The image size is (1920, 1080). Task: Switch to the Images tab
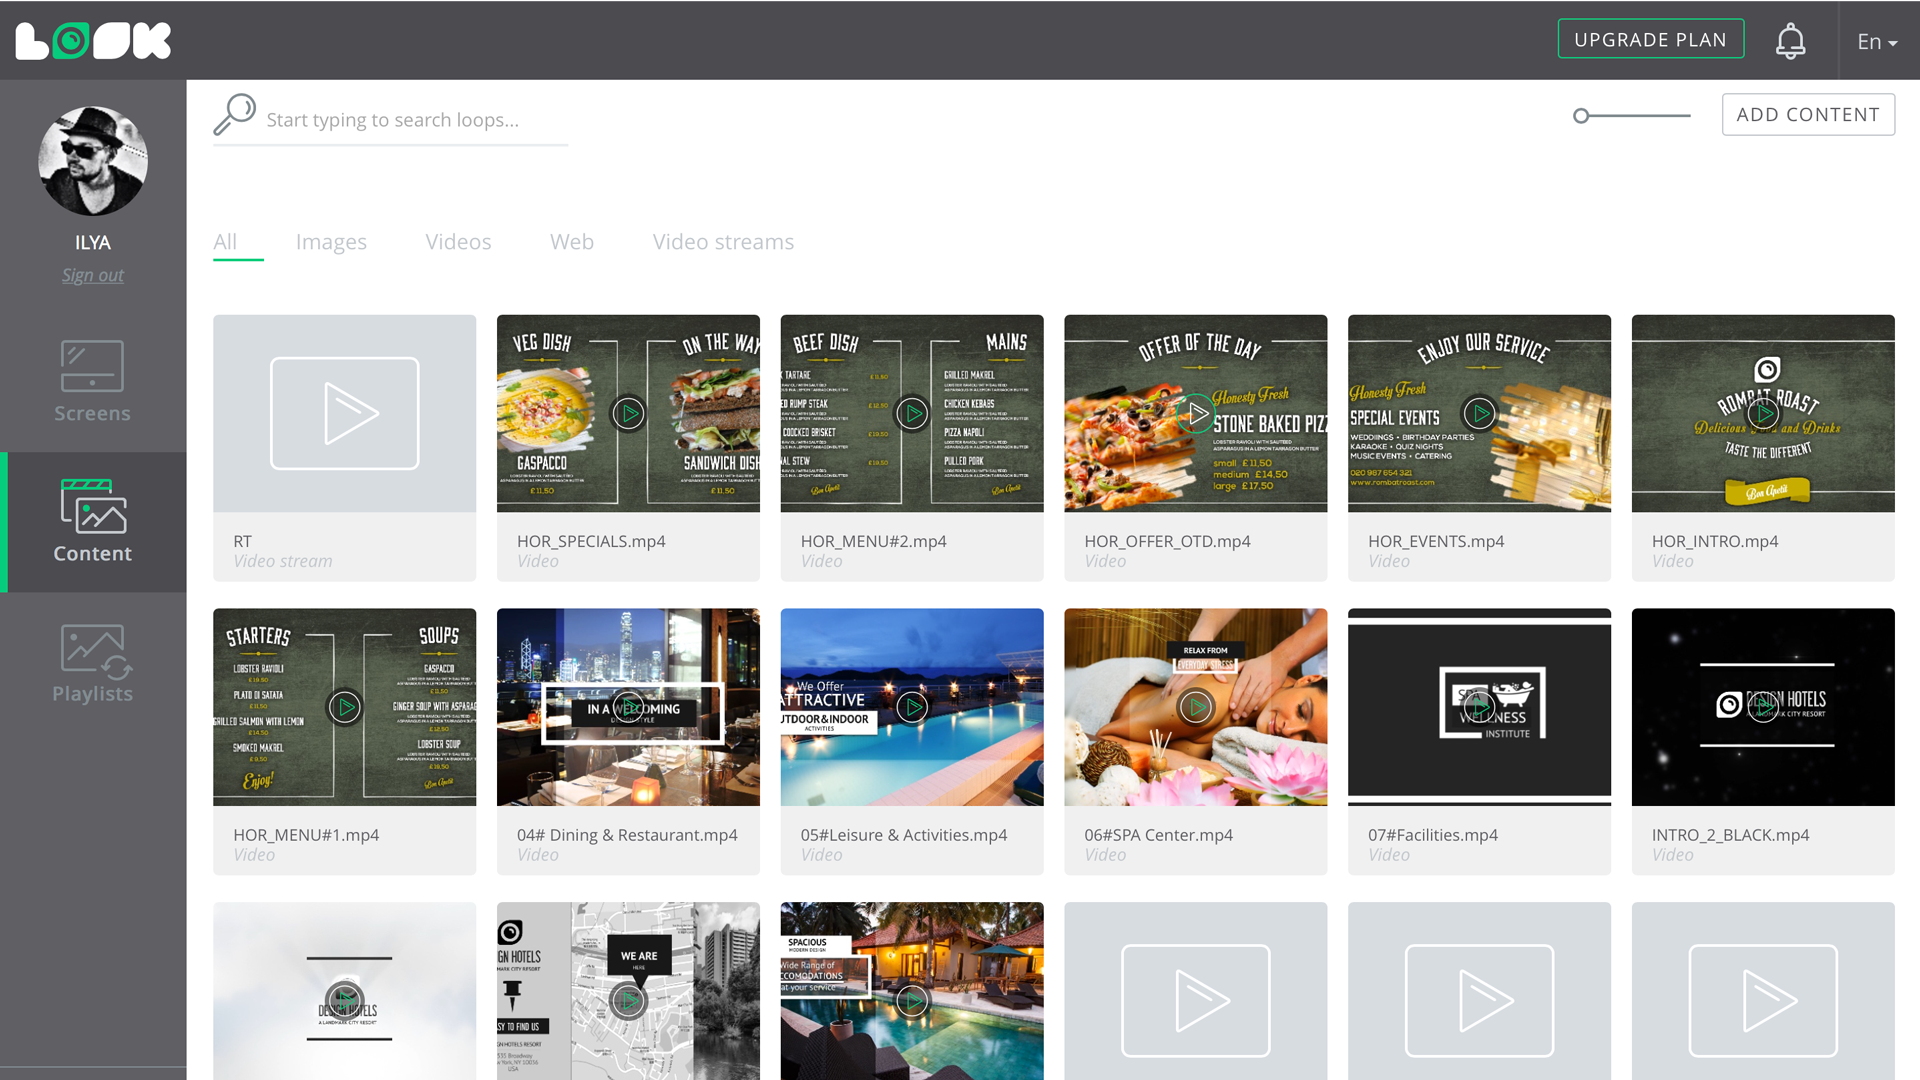click(331, 242)
